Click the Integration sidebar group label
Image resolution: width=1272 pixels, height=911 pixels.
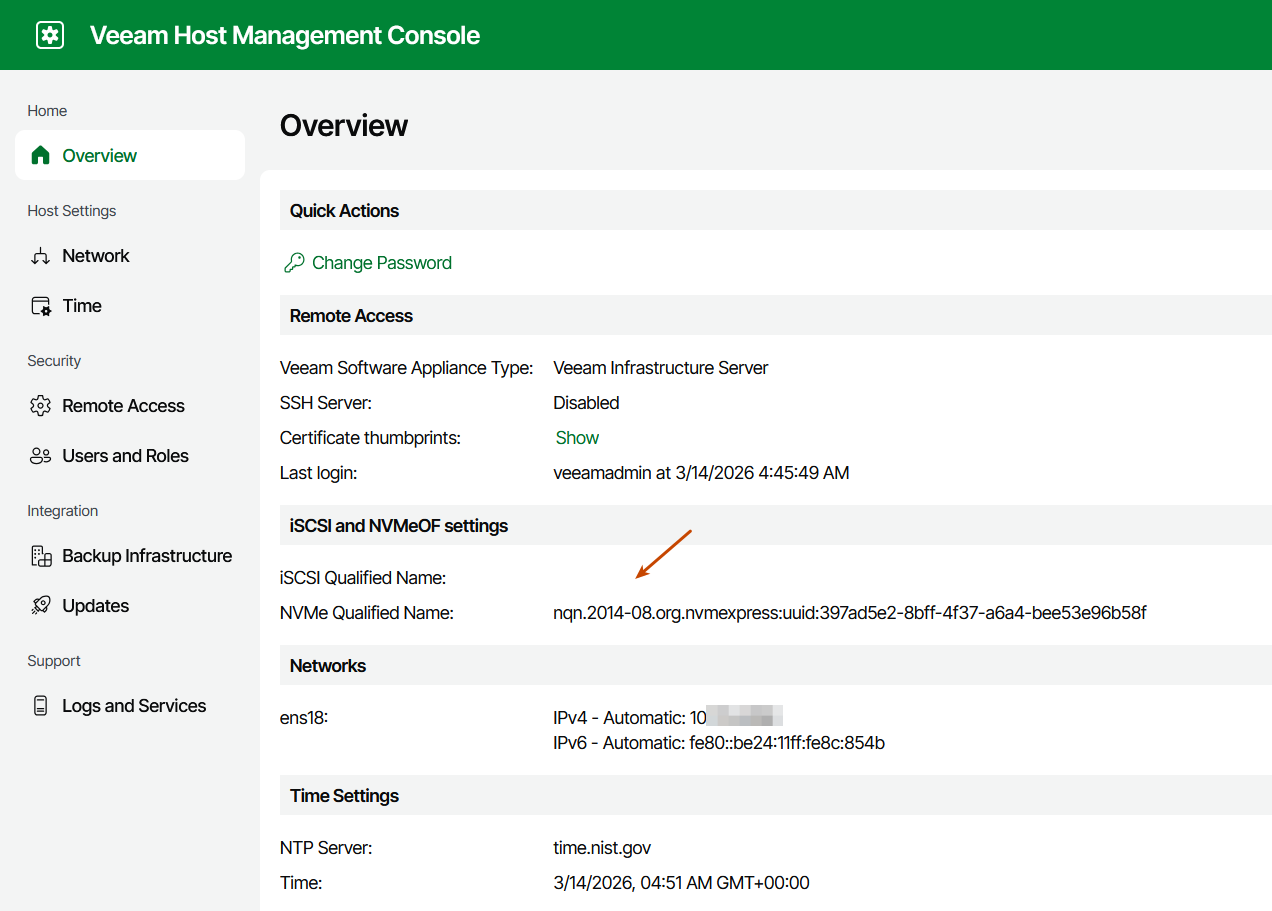coord(63,511)
